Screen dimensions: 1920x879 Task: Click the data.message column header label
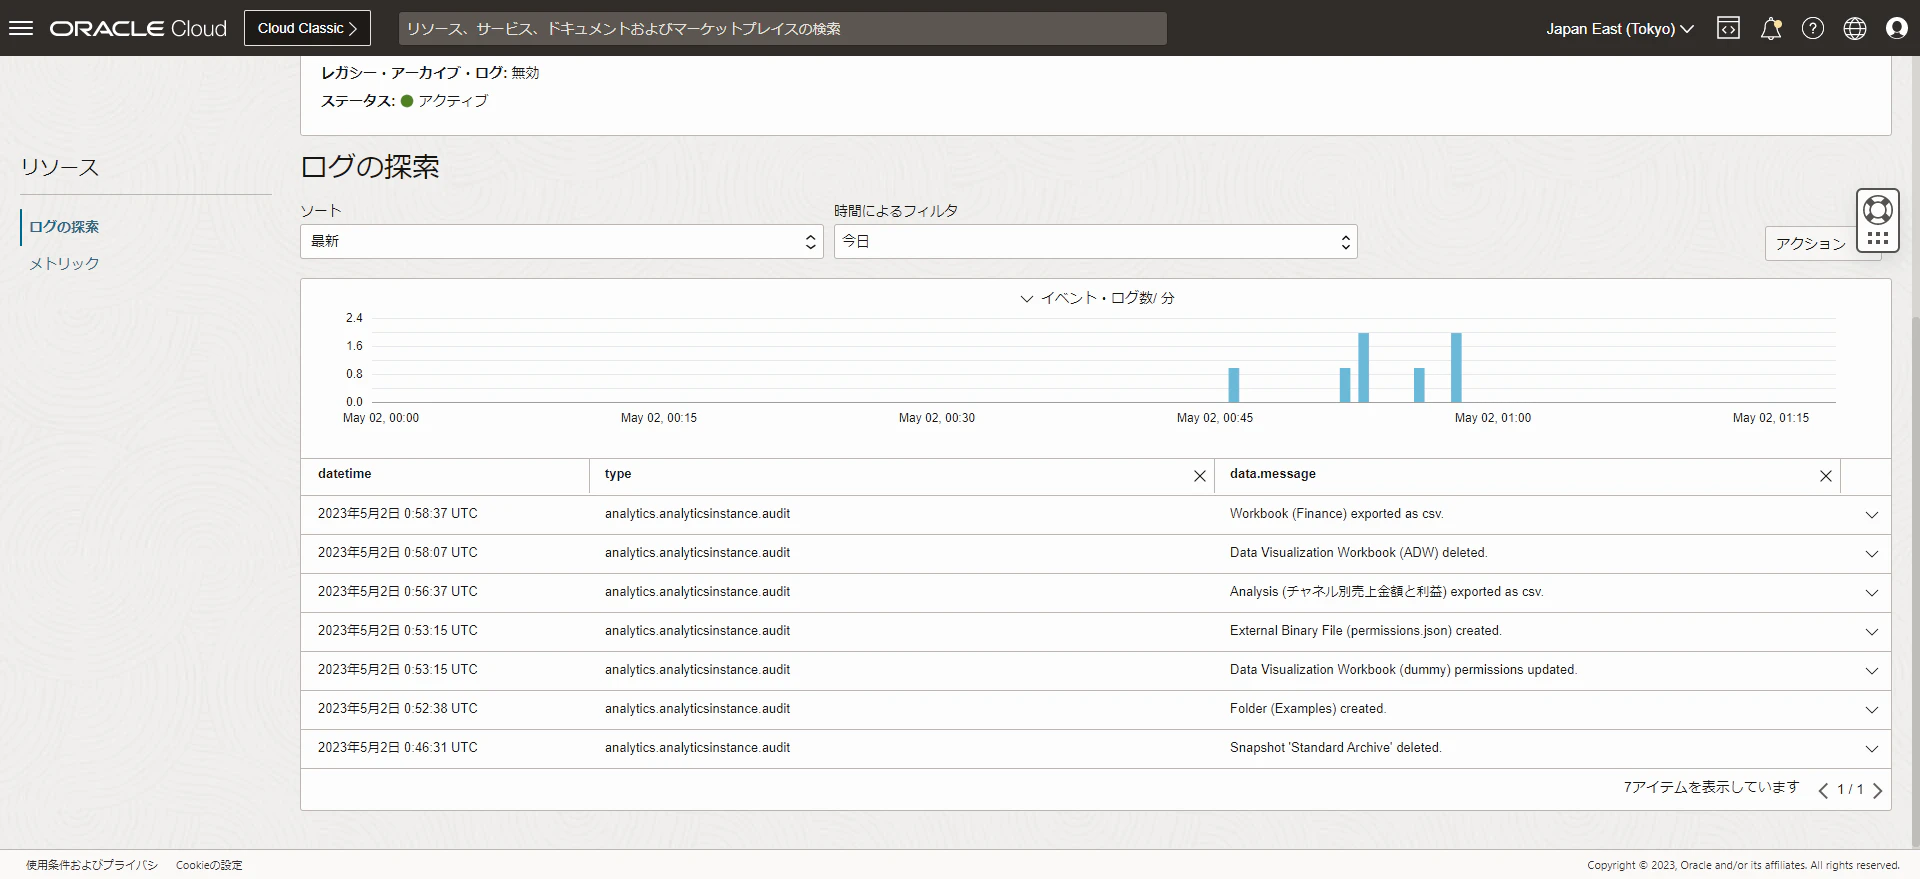[x=1272, y=474]
